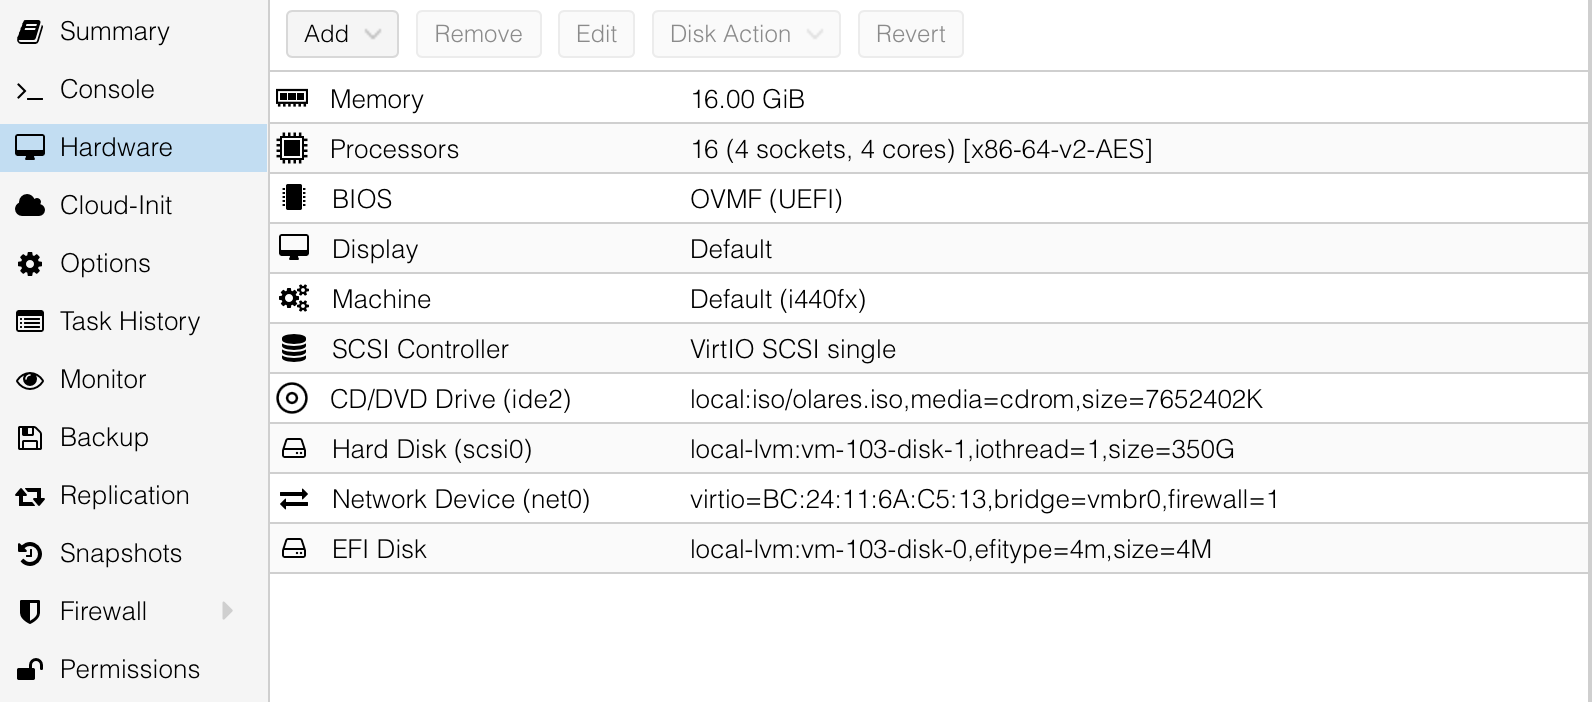Screen dimensions: 1592x702
Task: Open the Task History view
Action: coord(130,321)
